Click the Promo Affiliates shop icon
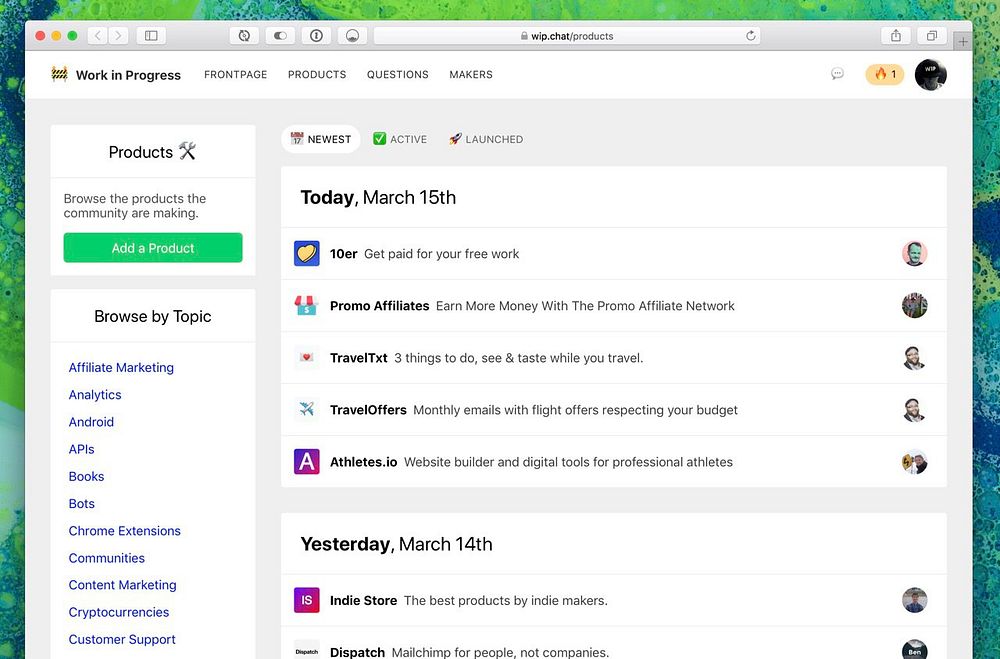This screenshot has width=1000, height=659. click(307, 306)
